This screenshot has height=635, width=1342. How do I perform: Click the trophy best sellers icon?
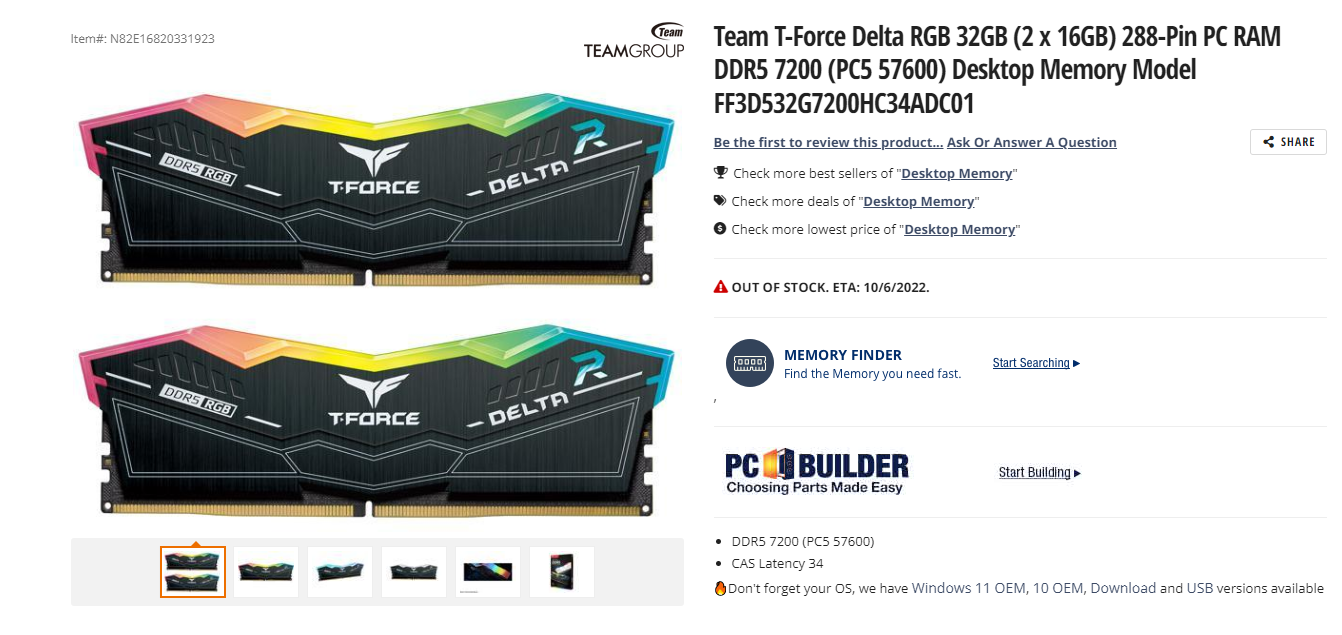pyautogui.click(x=721, y=173)
